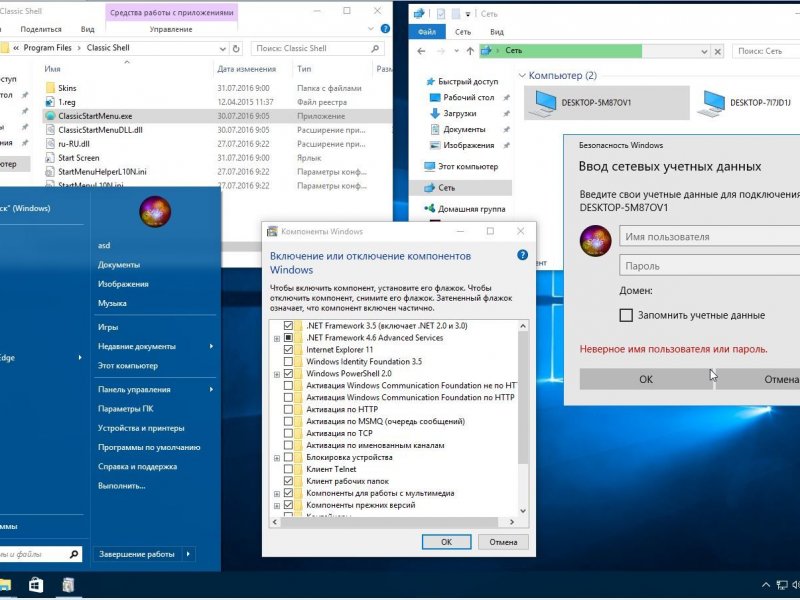Click the Network window search box

coord(766,51)
